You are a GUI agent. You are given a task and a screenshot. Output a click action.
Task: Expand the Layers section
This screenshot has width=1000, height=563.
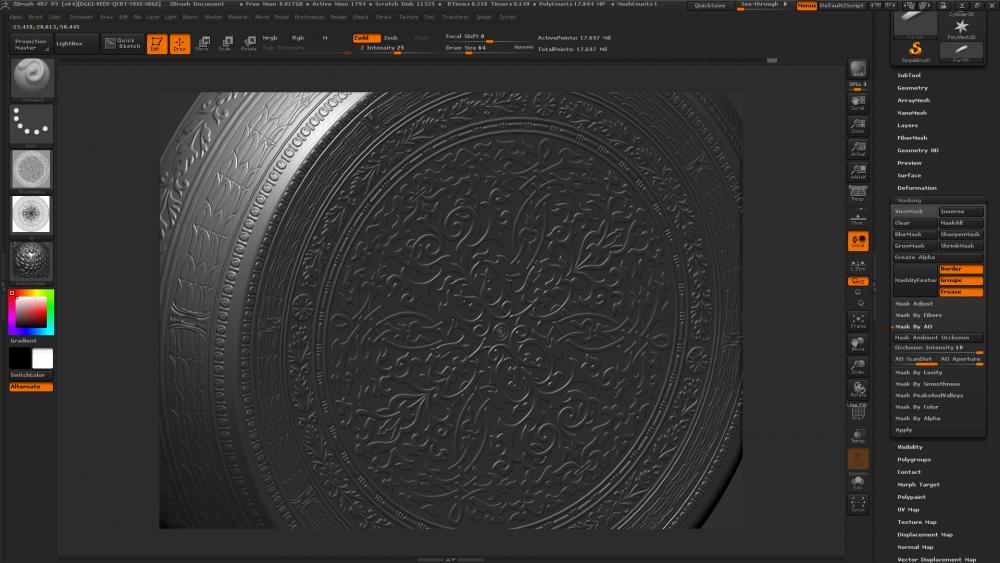[x=908, y=126]
